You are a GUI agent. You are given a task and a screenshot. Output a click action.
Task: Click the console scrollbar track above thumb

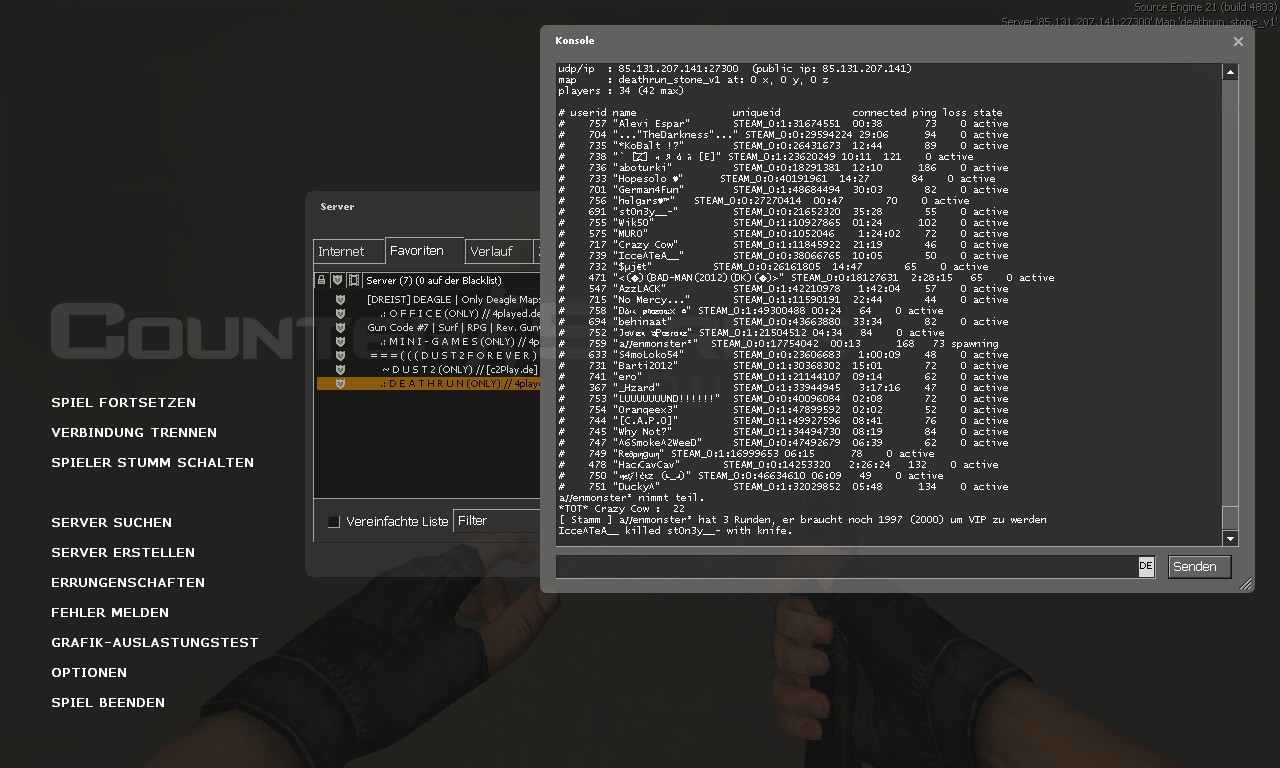[1230, 293]
